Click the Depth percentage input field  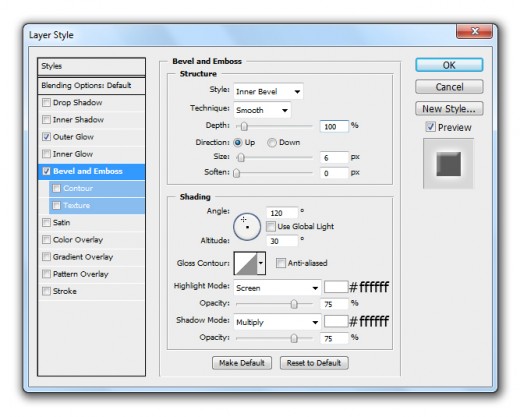coord(334,126)
